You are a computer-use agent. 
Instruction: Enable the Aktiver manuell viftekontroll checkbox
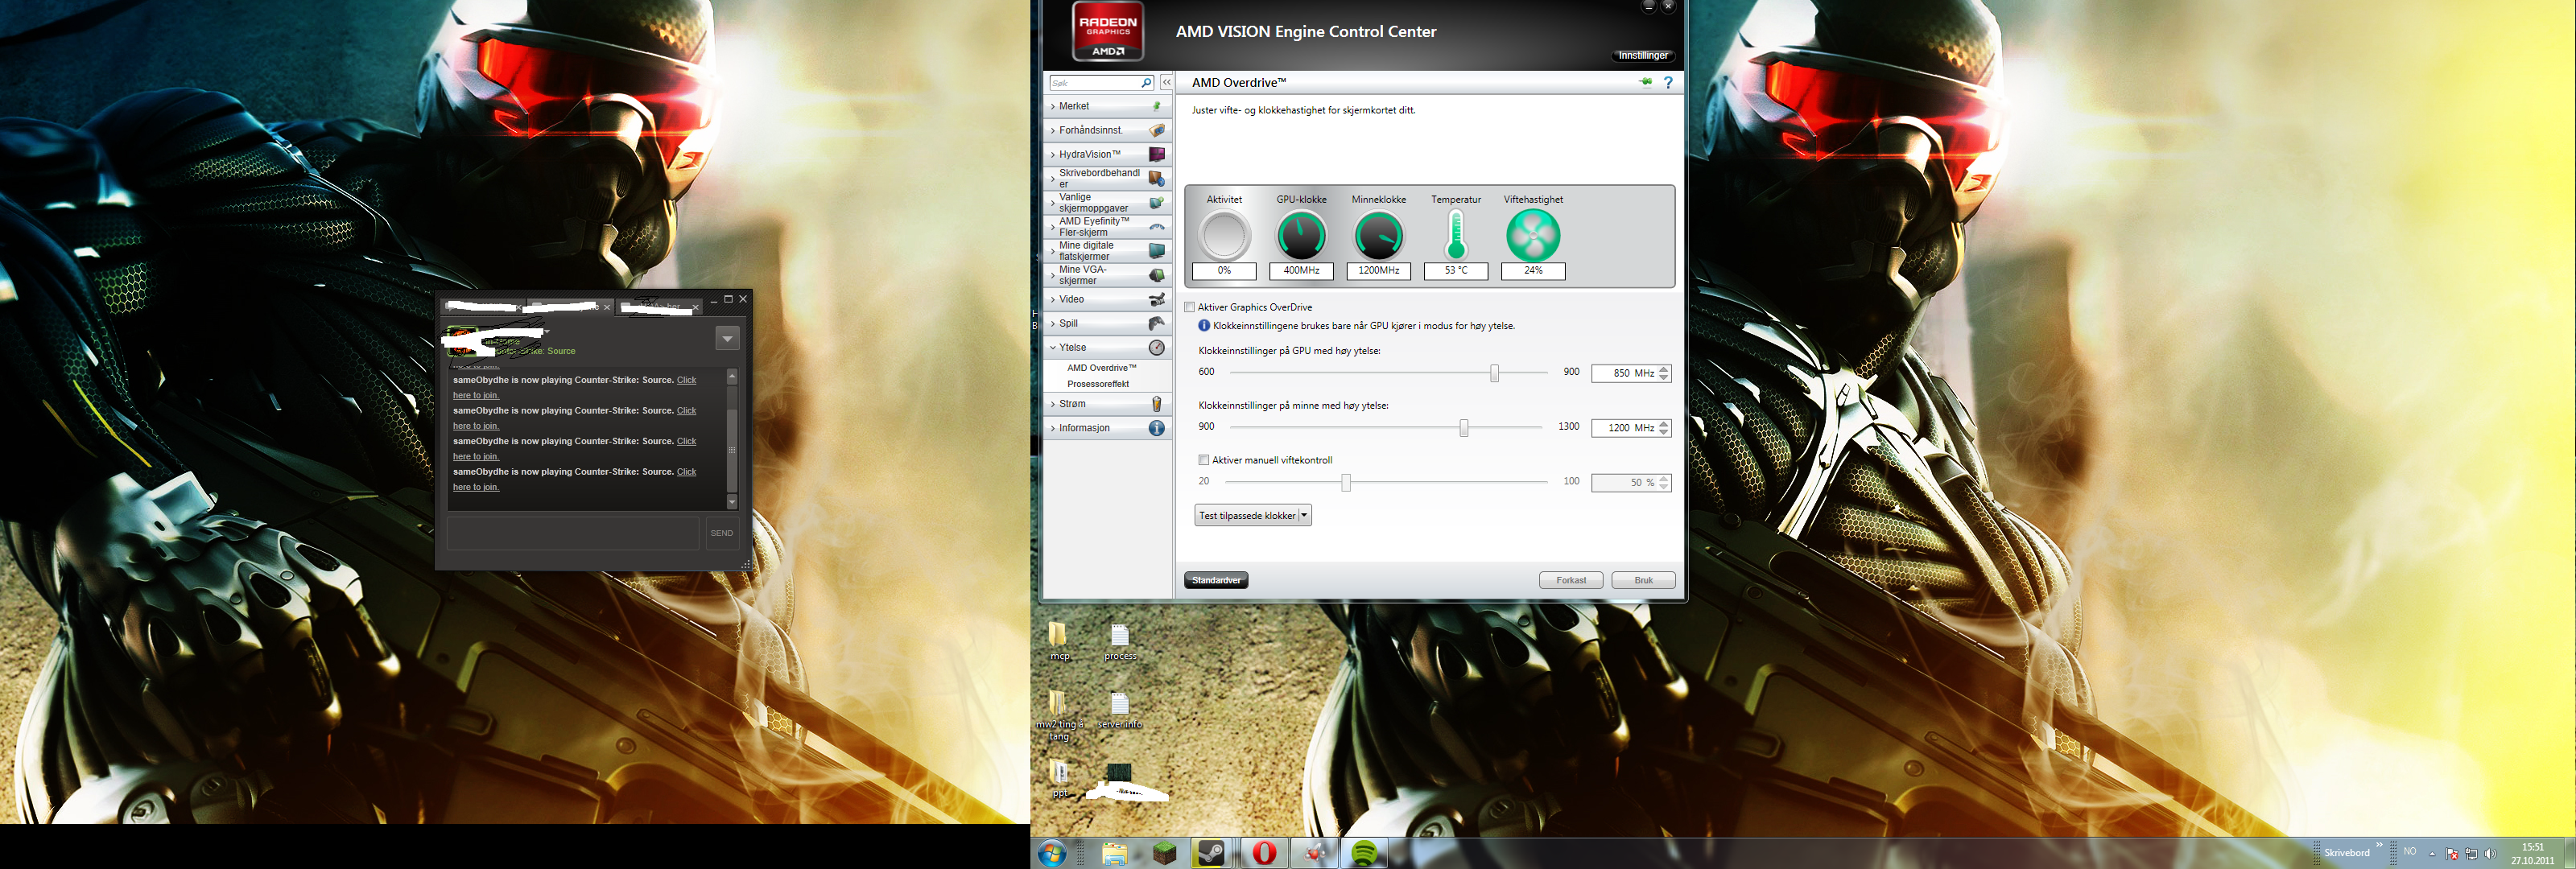click(x=1204, y=460)
